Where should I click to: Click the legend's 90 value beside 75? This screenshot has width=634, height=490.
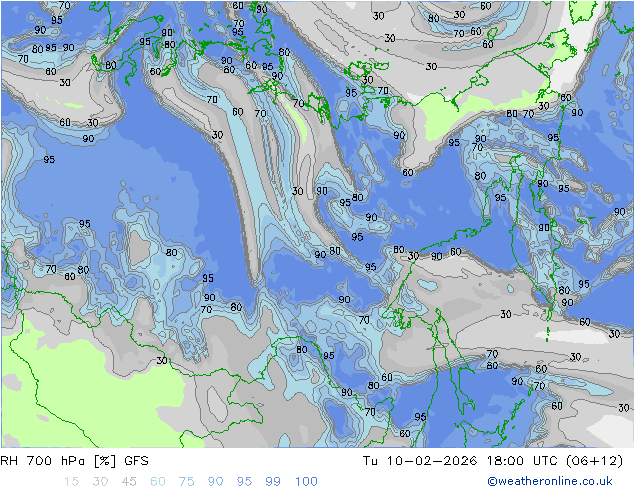click(216, 482)
